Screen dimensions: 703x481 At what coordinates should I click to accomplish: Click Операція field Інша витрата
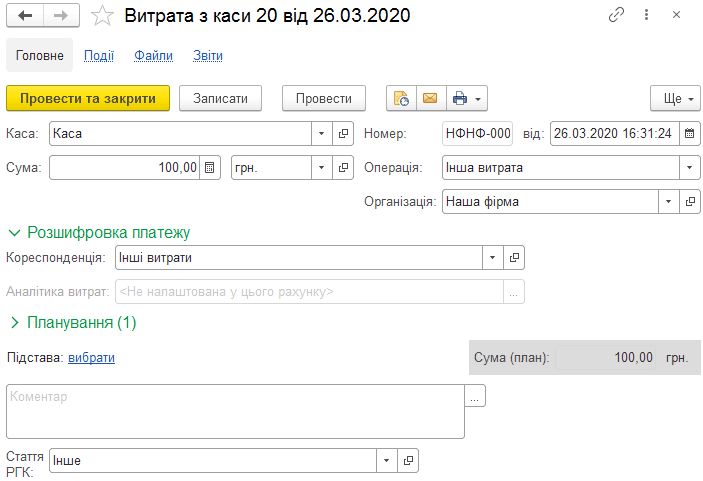click(561, 168)
